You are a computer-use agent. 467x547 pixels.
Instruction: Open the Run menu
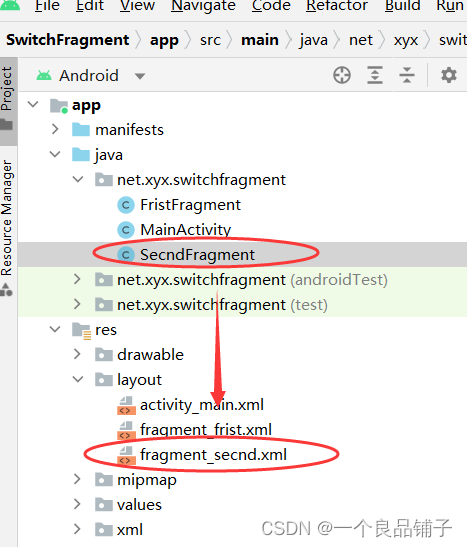click(x=450, y=6)
